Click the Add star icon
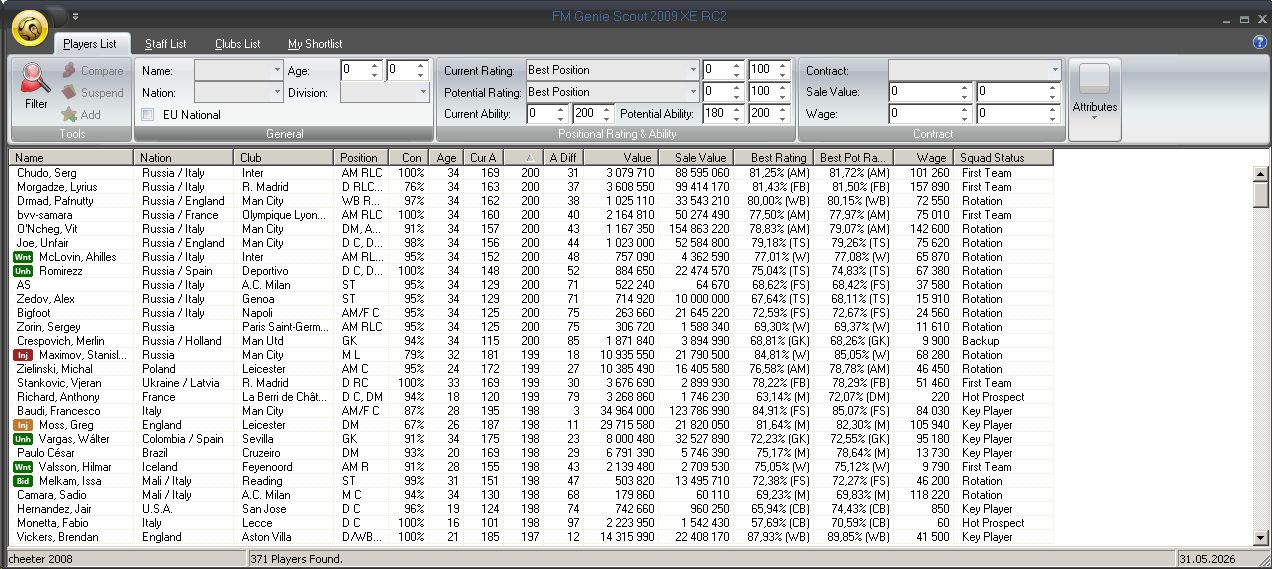 69,115
